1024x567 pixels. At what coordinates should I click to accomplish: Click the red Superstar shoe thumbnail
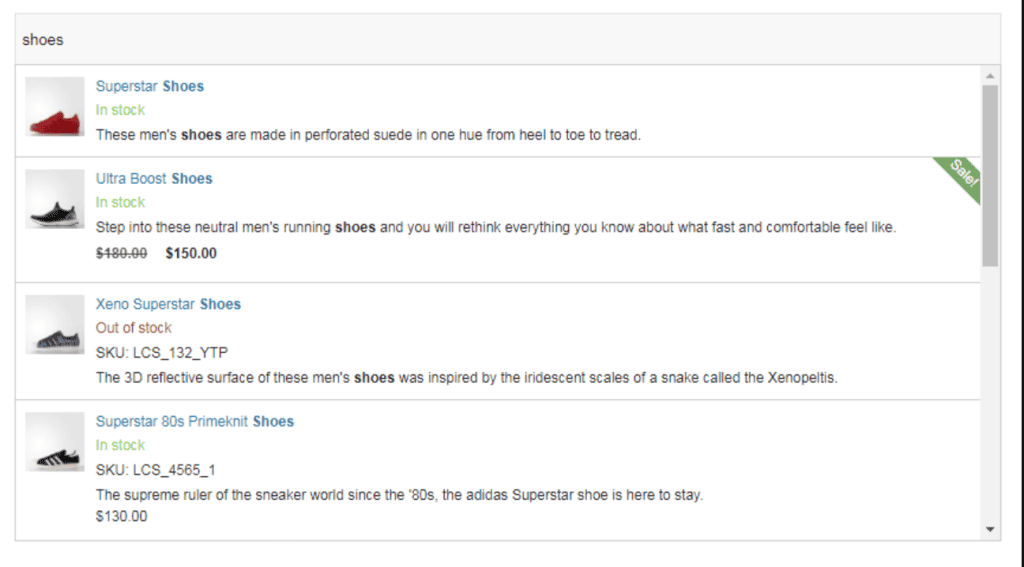pyautogui.click(x=55, y=106)
